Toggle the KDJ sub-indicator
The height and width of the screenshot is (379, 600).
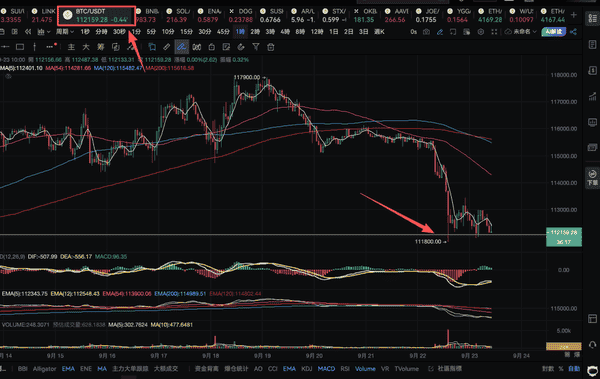(307, 369)
